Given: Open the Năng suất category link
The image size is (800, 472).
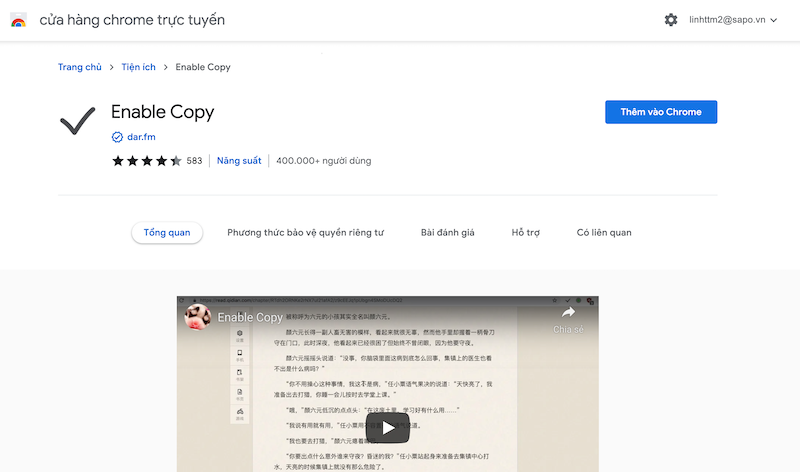Looking at the screenshot, I should (x=239, y=161).
